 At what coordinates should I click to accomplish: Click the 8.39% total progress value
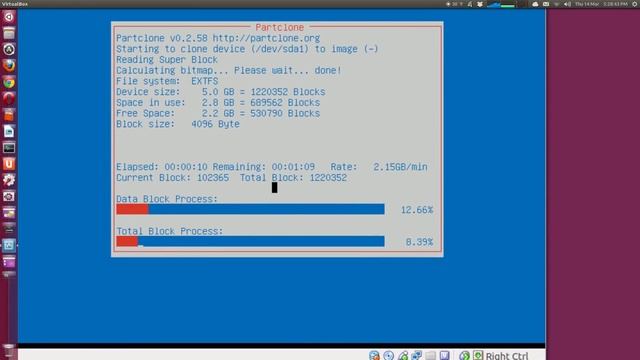coord(419,242)
